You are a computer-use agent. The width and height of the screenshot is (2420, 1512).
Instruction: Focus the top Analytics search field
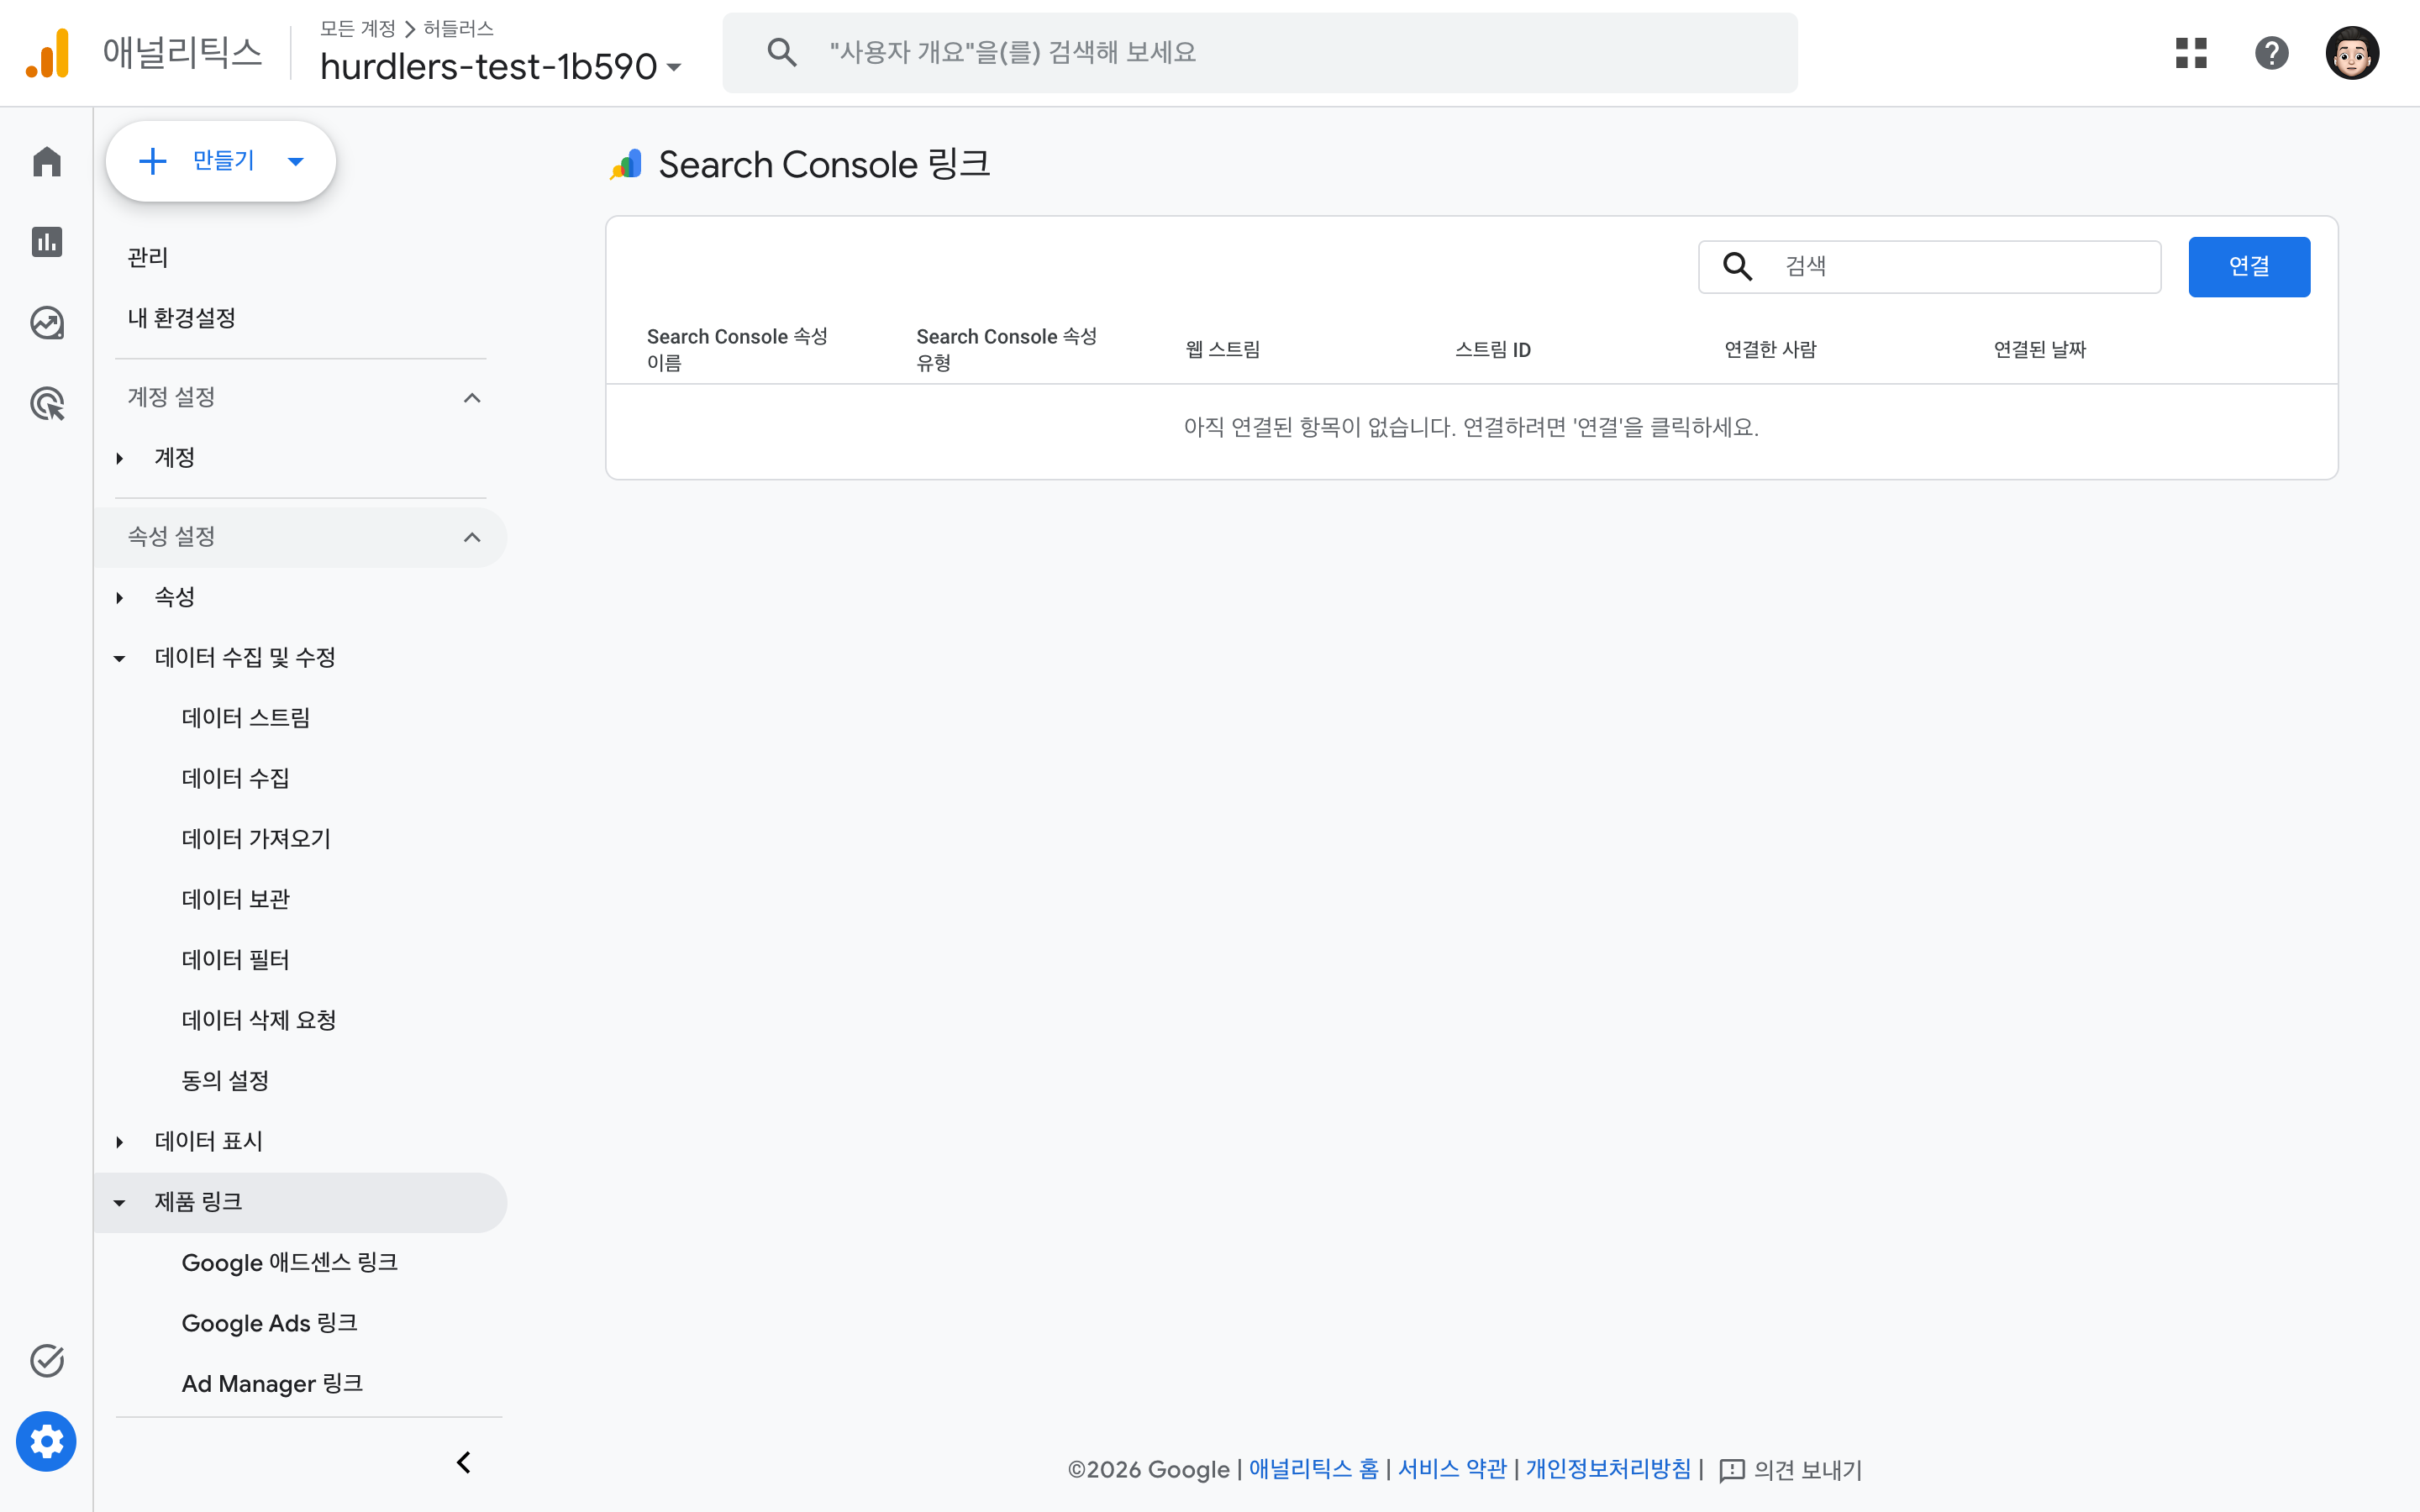point(1260,53)
